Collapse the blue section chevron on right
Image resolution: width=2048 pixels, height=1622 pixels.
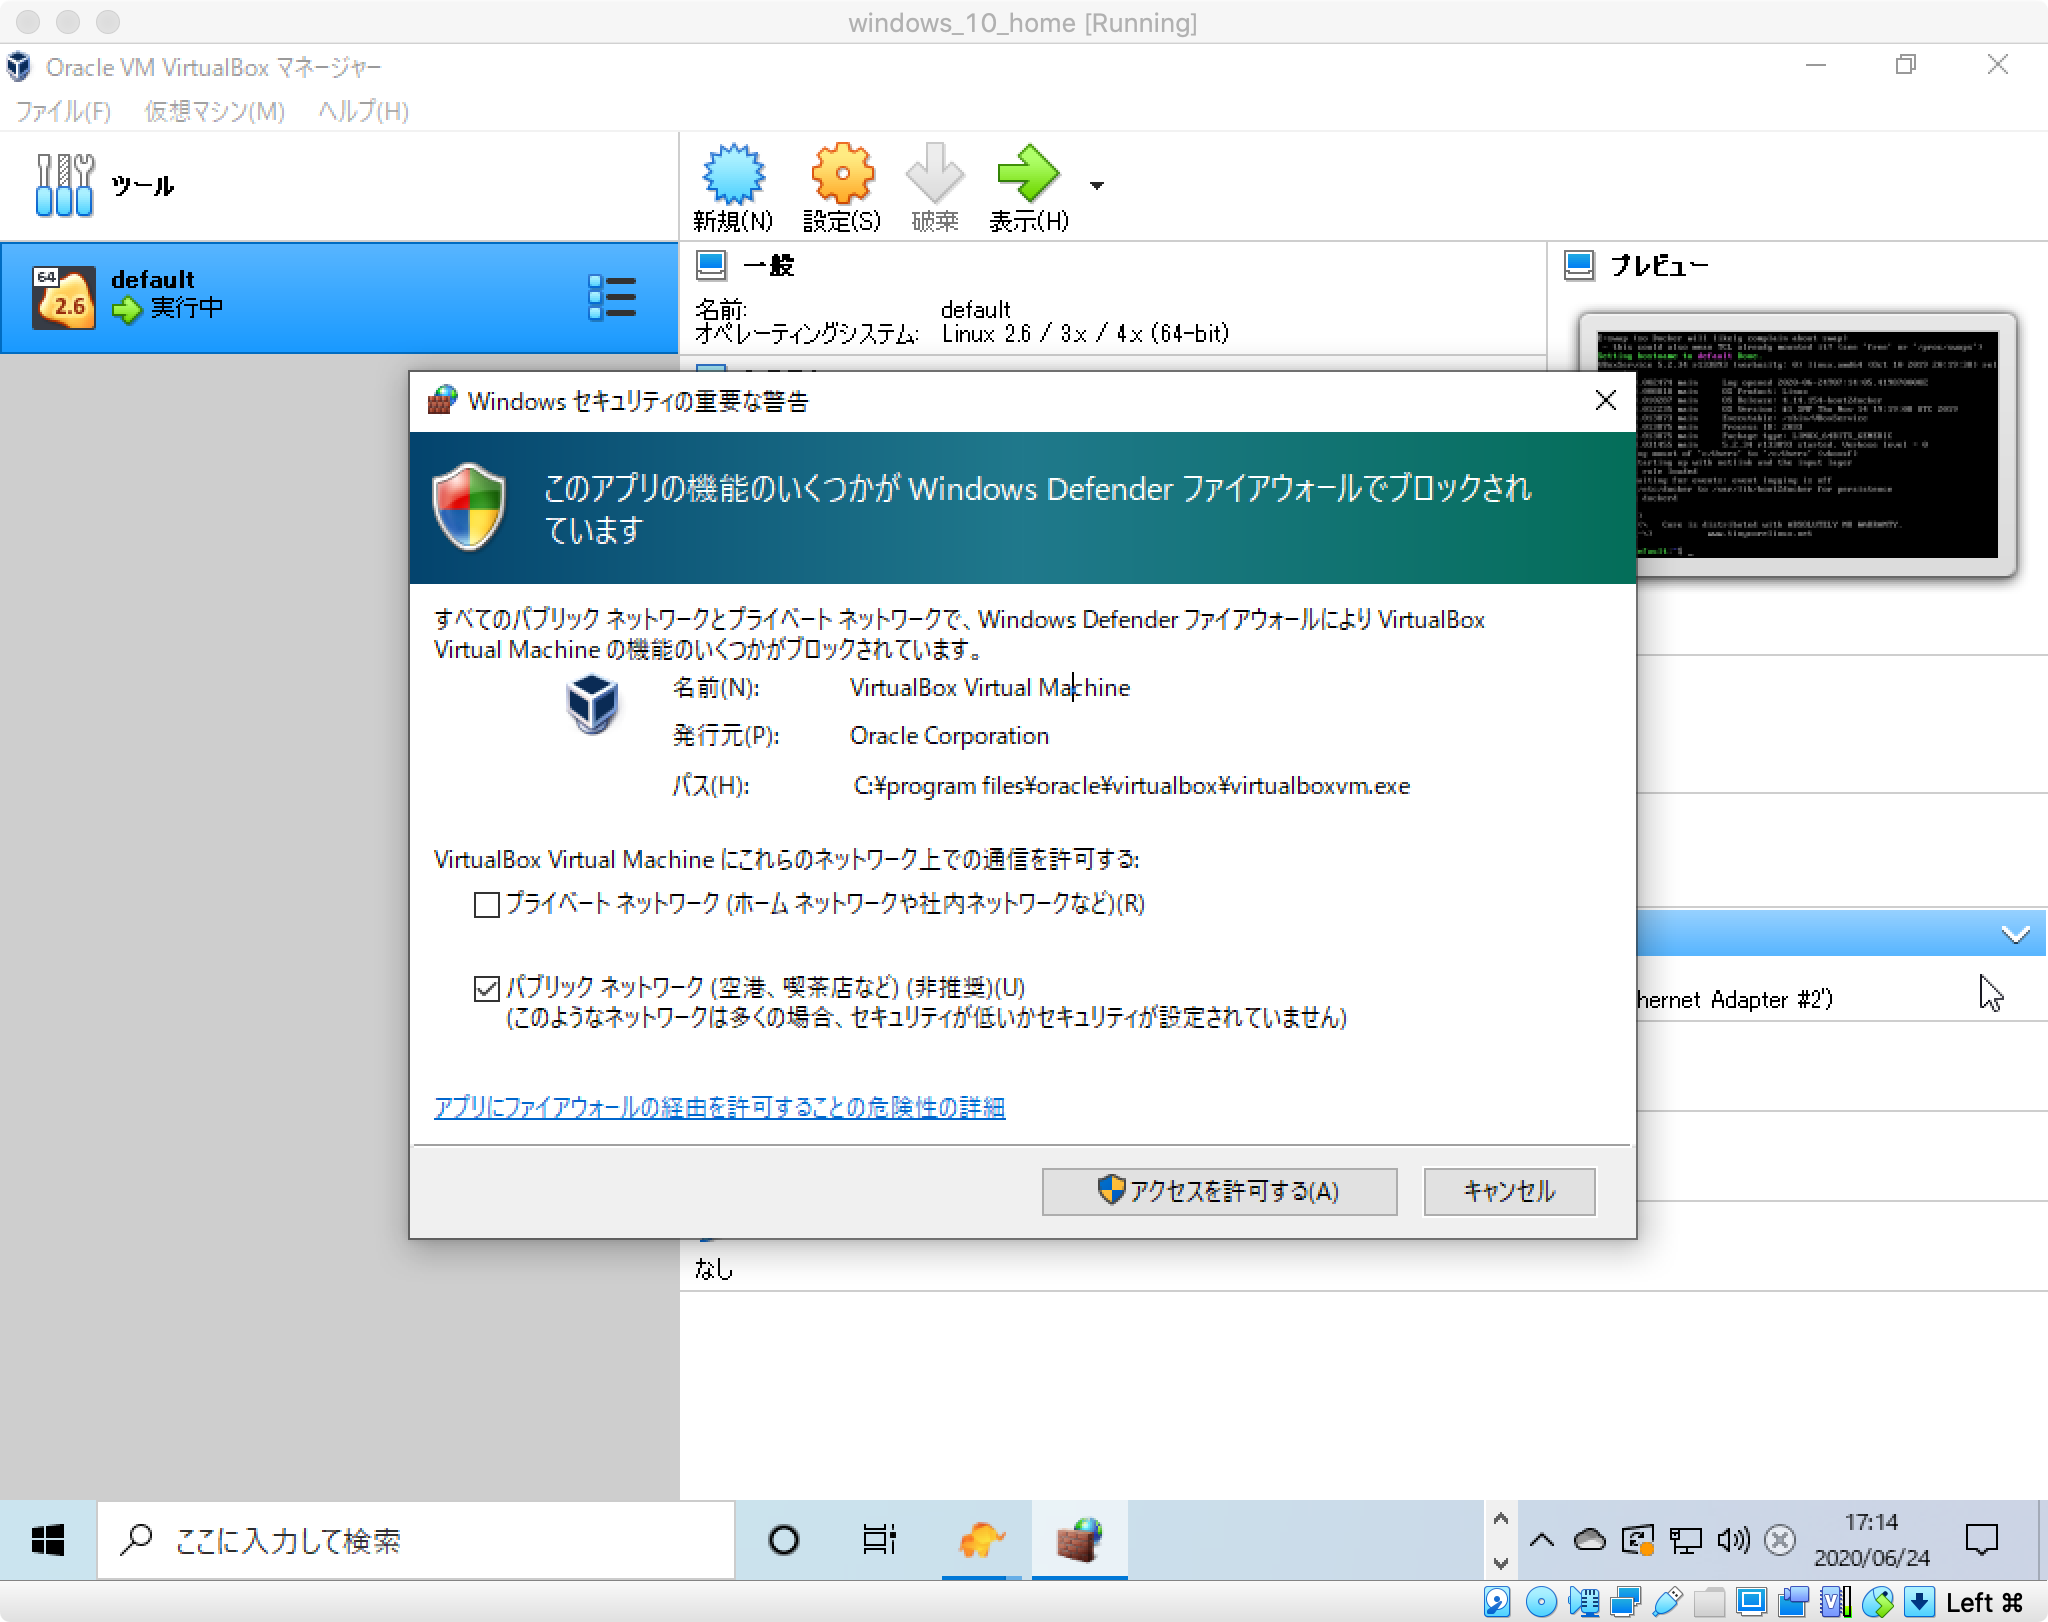click(2015, 935)
